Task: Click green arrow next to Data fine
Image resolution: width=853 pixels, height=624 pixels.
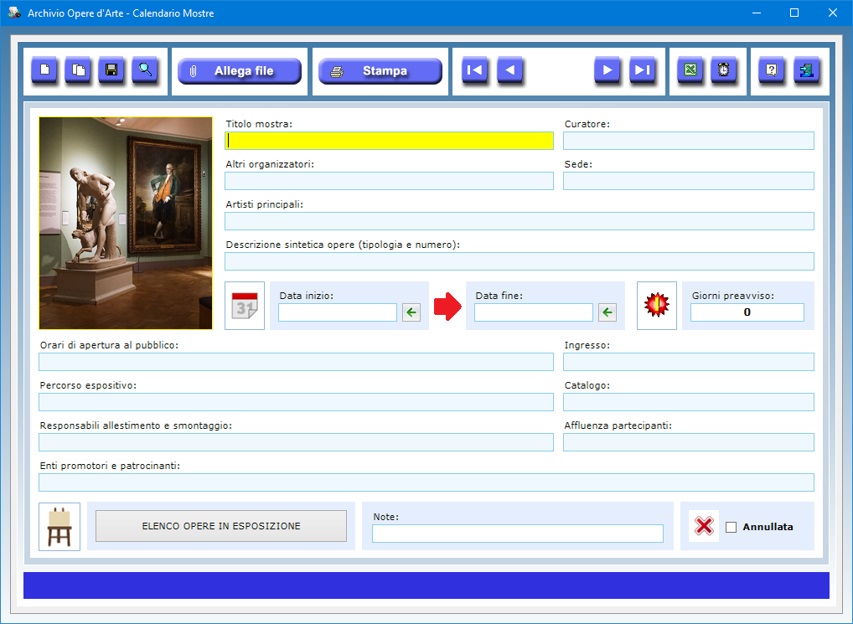Action: tap(607, 313)
